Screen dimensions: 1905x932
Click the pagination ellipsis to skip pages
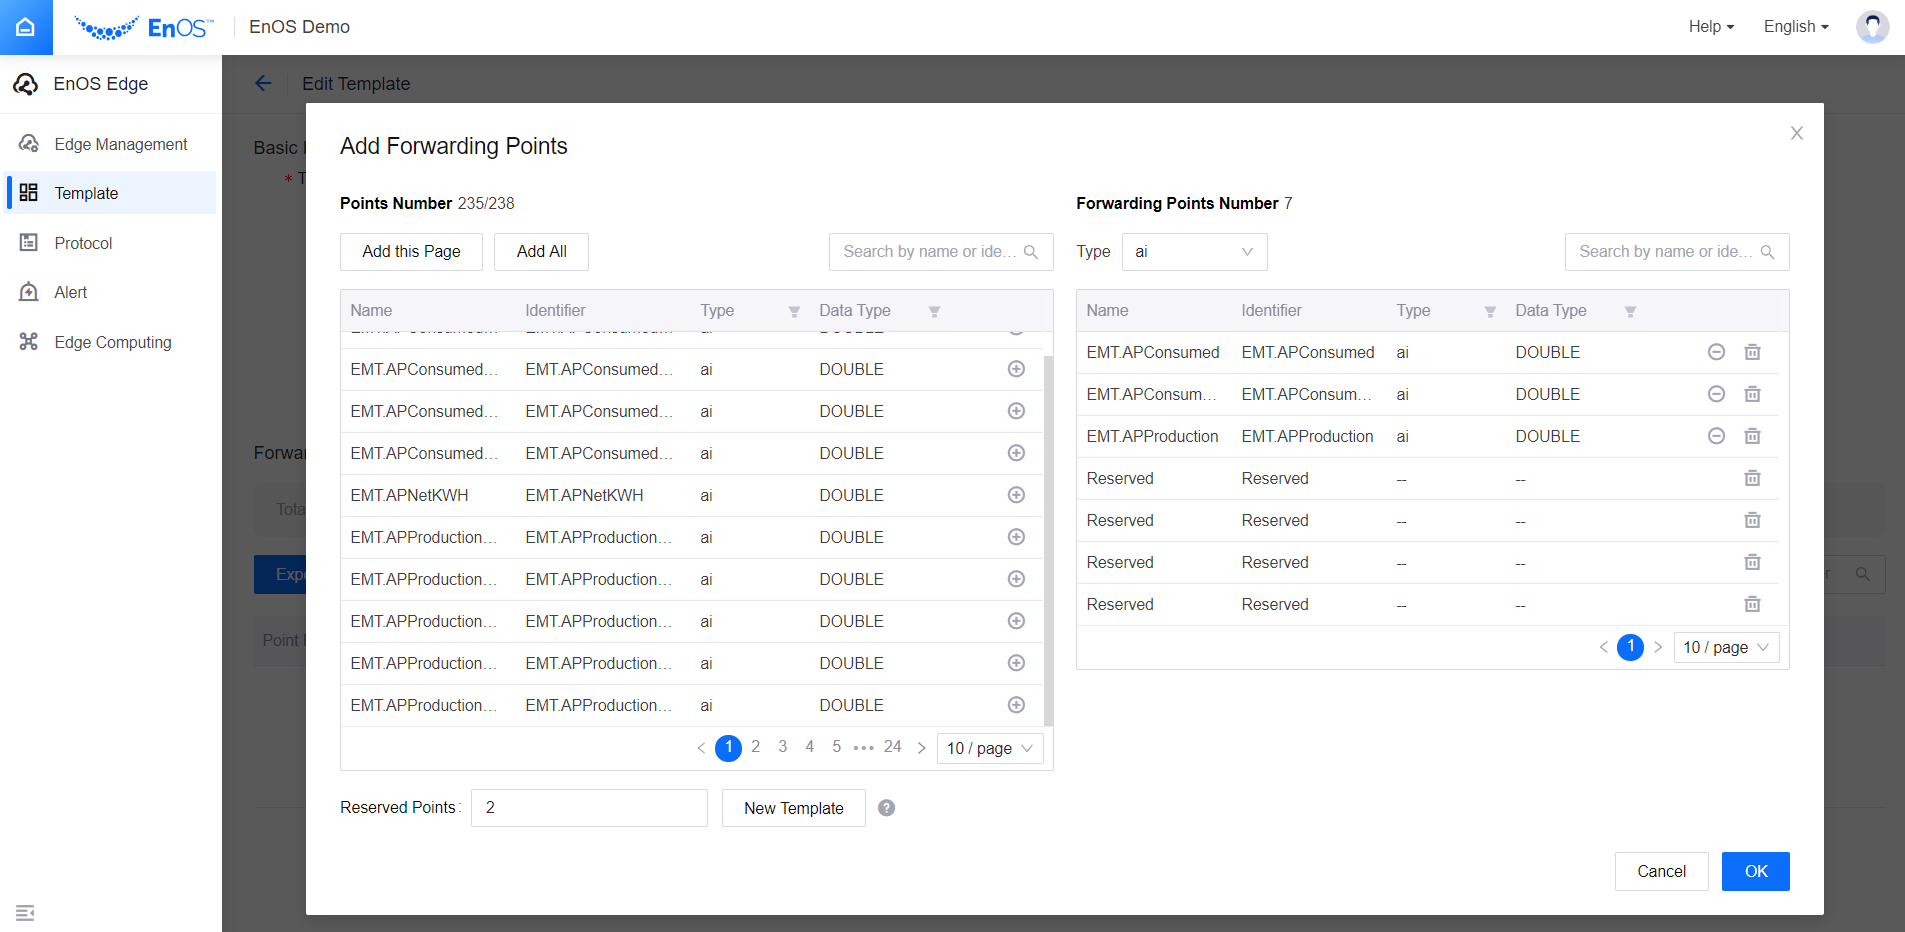click(x=863, y=748)
